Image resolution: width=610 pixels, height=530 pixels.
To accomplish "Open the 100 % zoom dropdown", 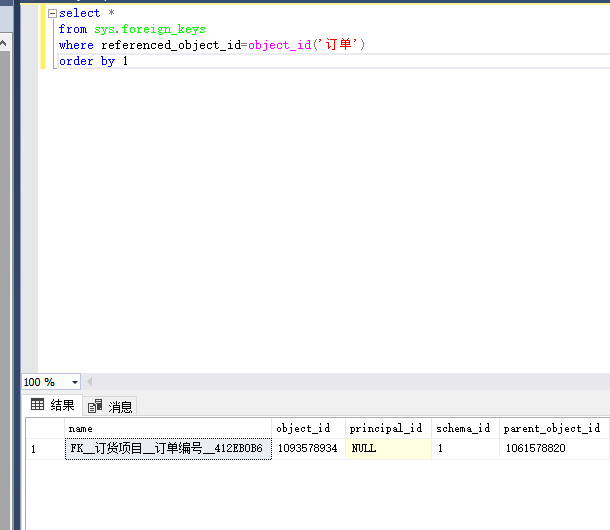I will 75,382.
